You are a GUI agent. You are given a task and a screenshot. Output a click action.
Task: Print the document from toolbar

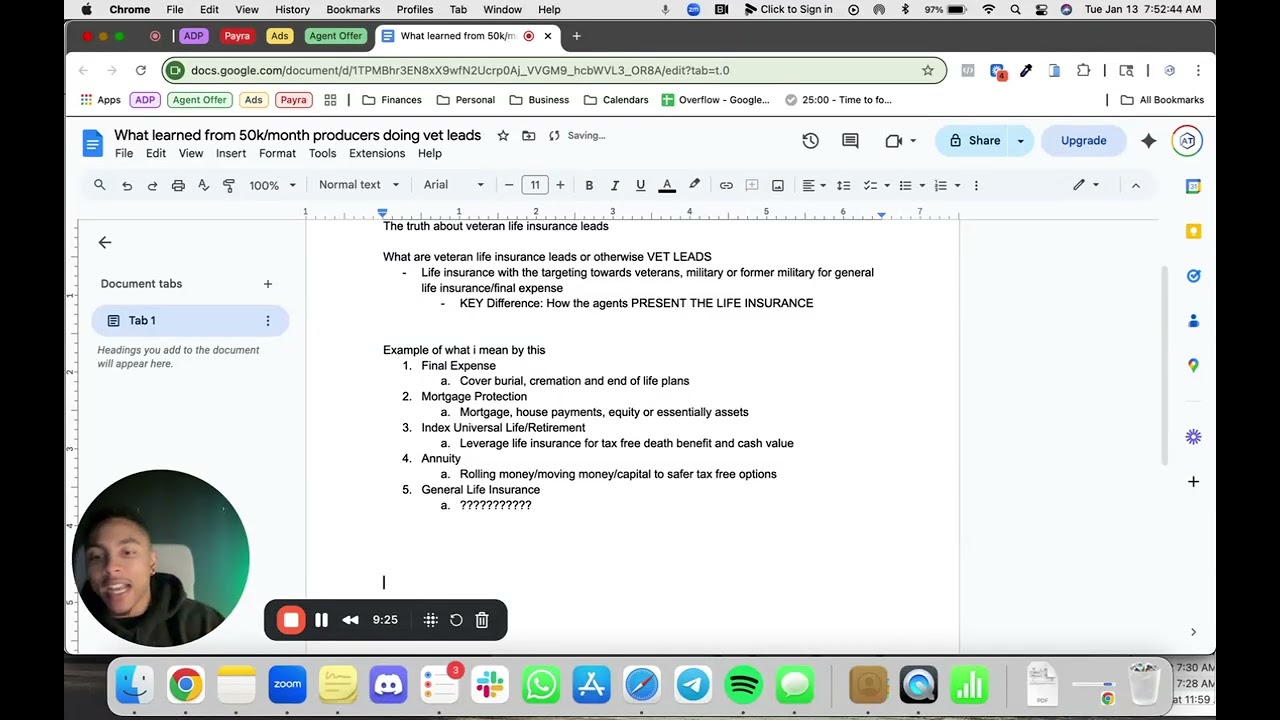(x=178, y=185)
